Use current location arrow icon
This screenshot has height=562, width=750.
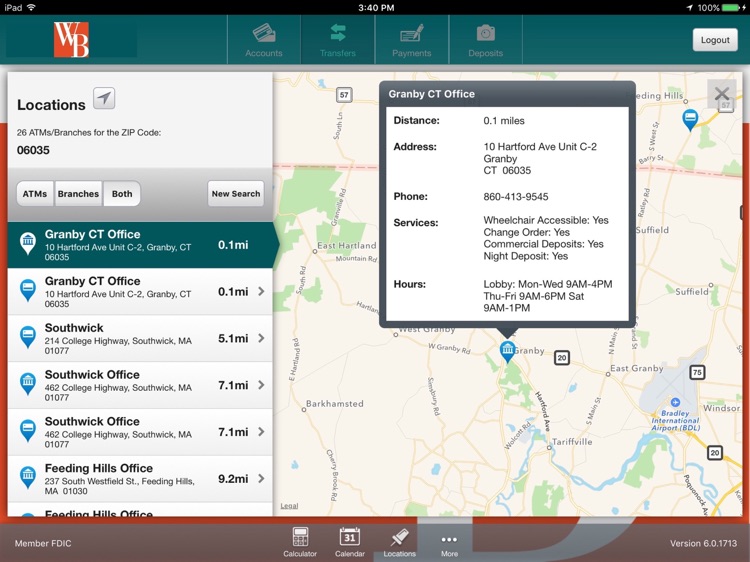pyautogui.click(x=104, y=99)
